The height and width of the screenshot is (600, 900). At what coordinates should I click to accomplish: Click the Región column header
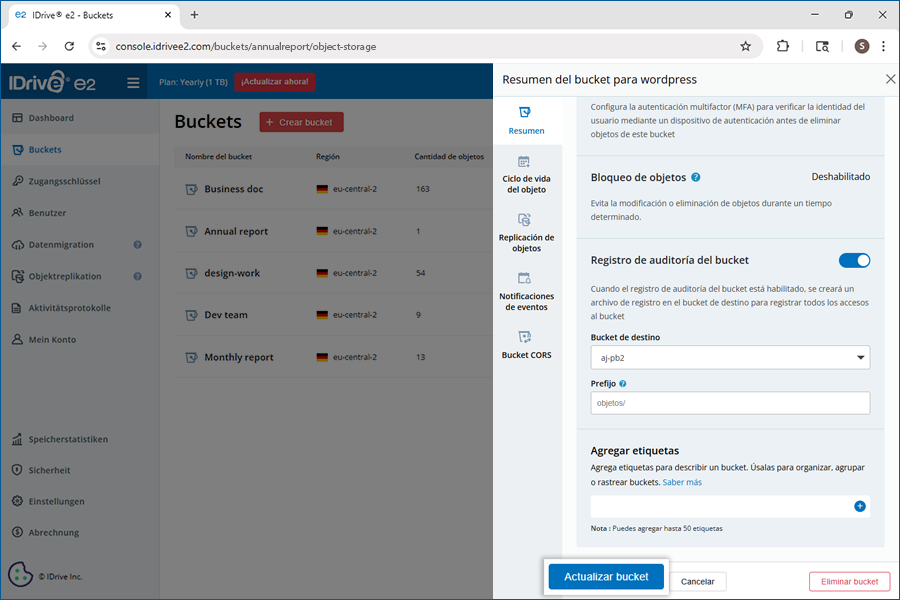point(328,157)
